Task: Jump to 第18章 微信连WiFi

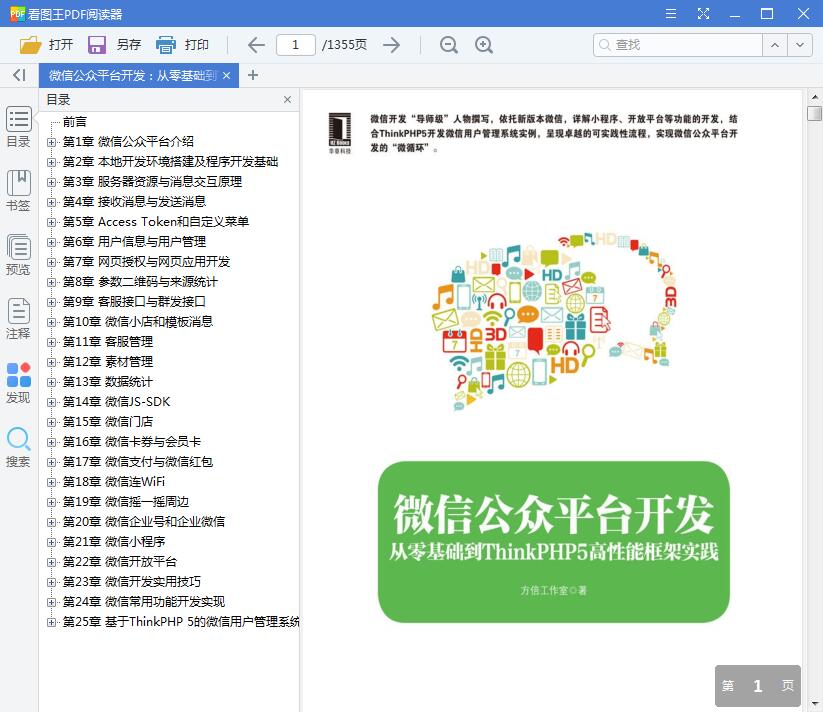Action: [114, 482]
